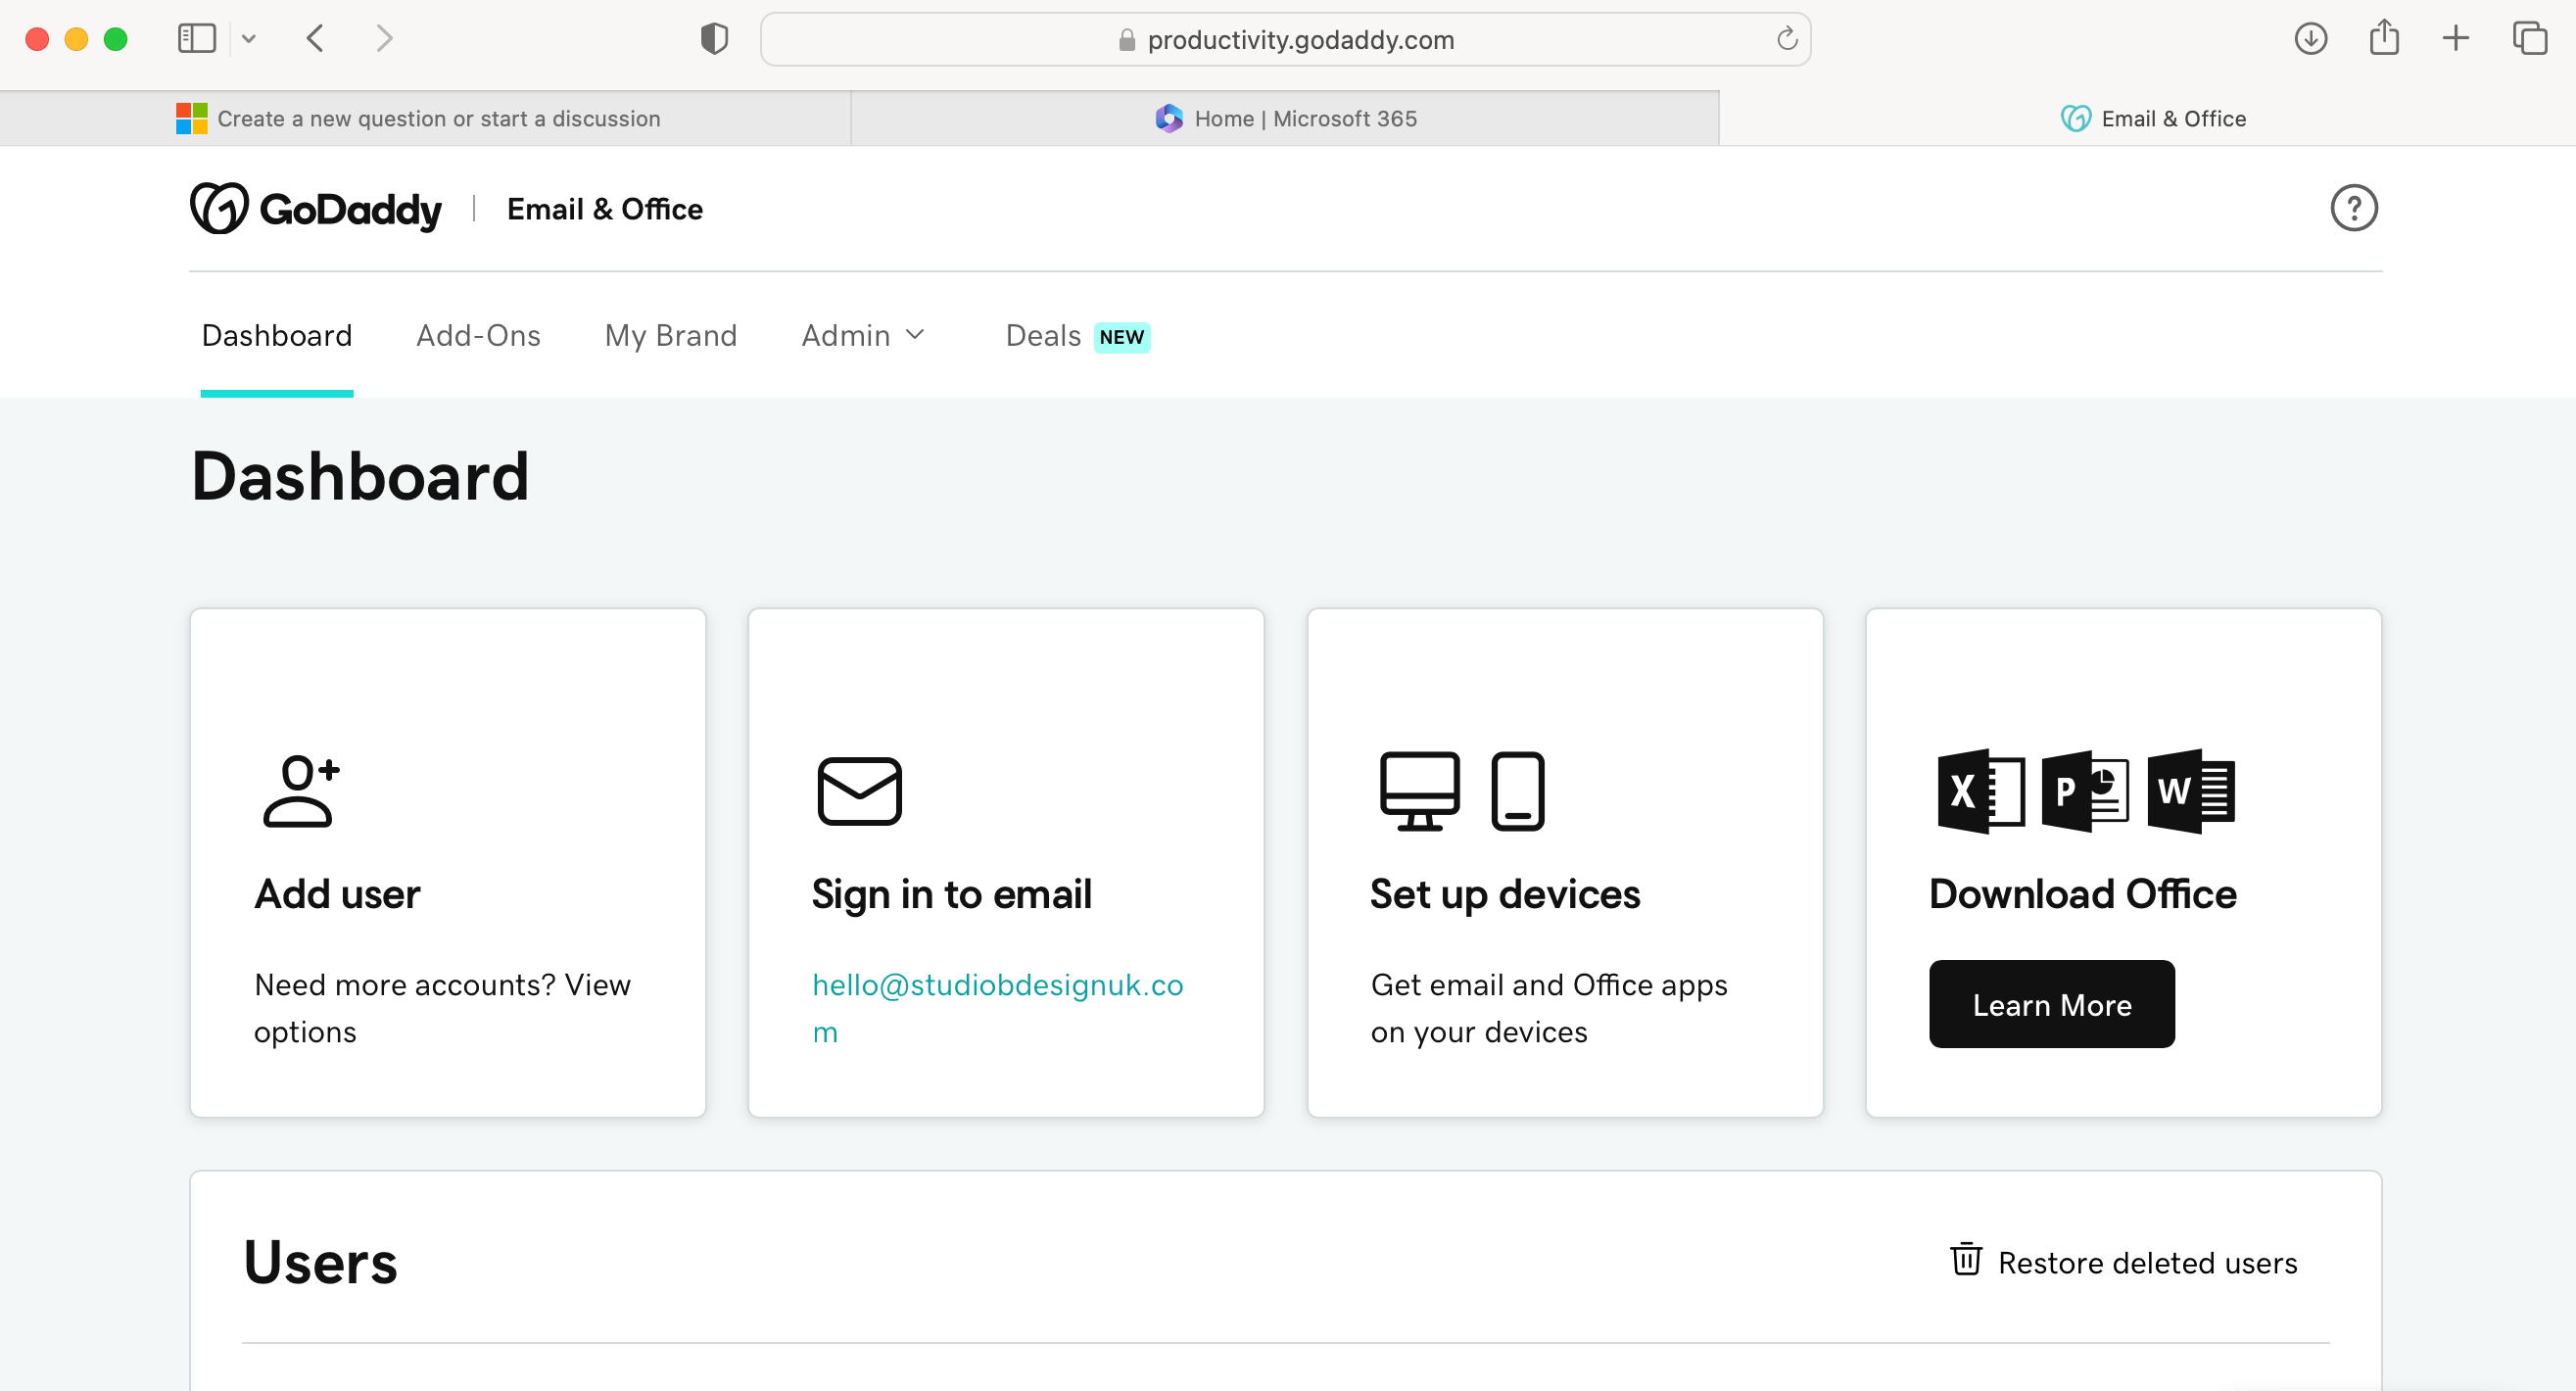Click the envelope icon for email sign-in
This screenshot has height=1391, width=2576.
[x=859, y=791]
